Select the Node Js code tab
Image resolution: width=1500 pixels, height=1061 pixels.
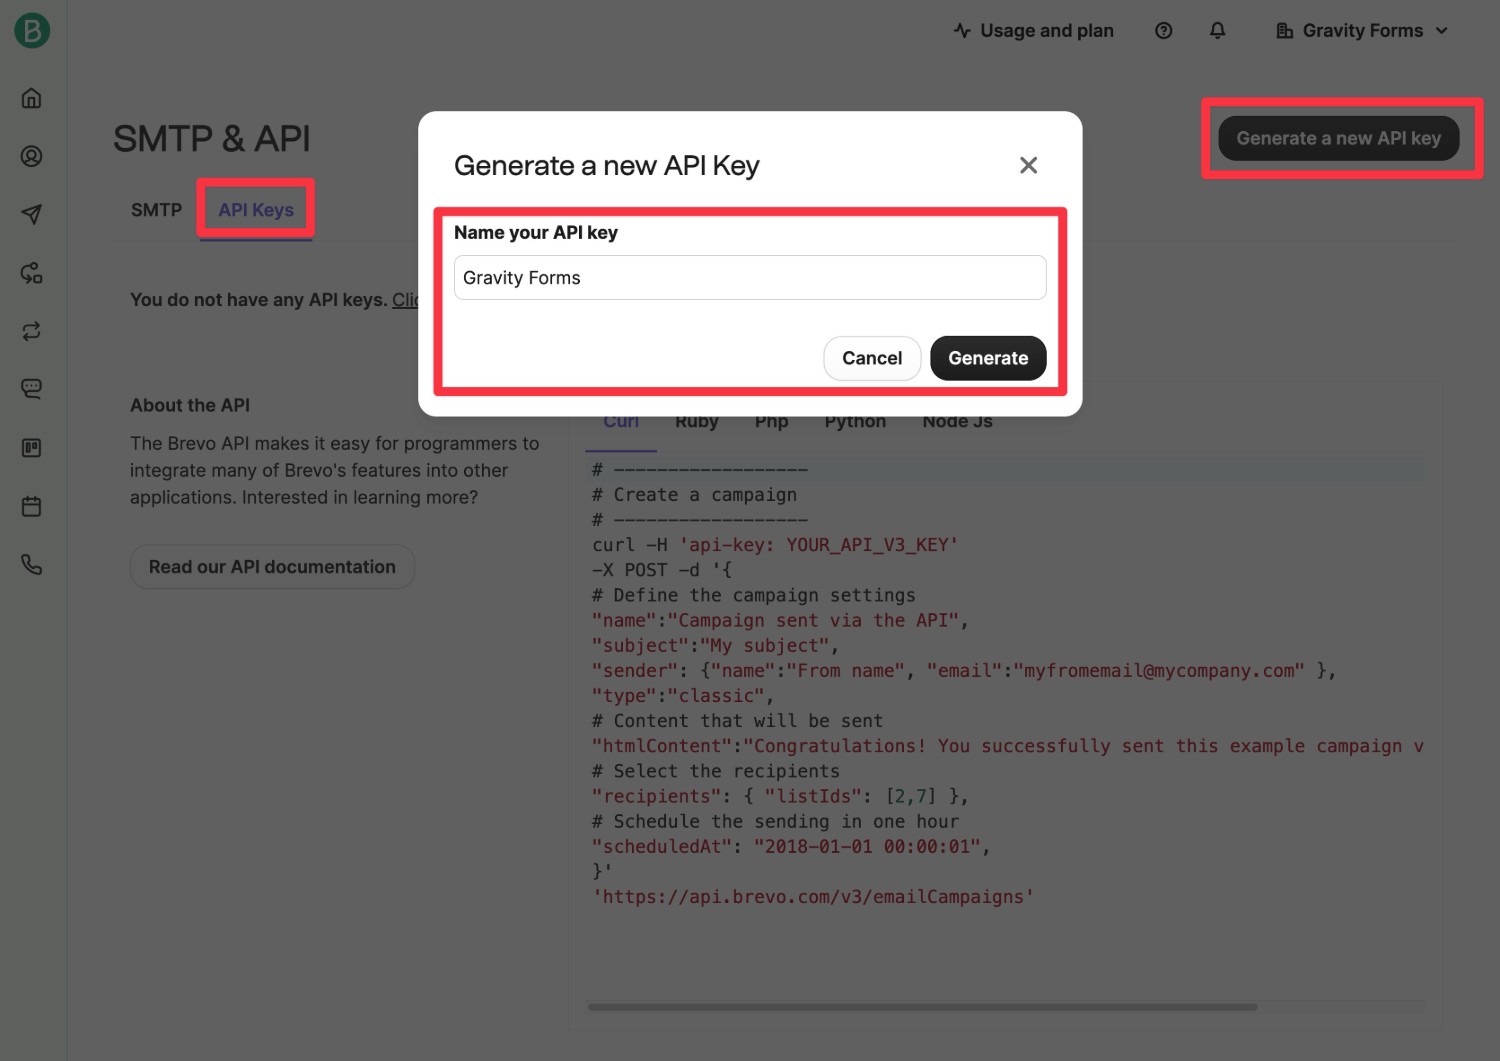pos(958,422)
